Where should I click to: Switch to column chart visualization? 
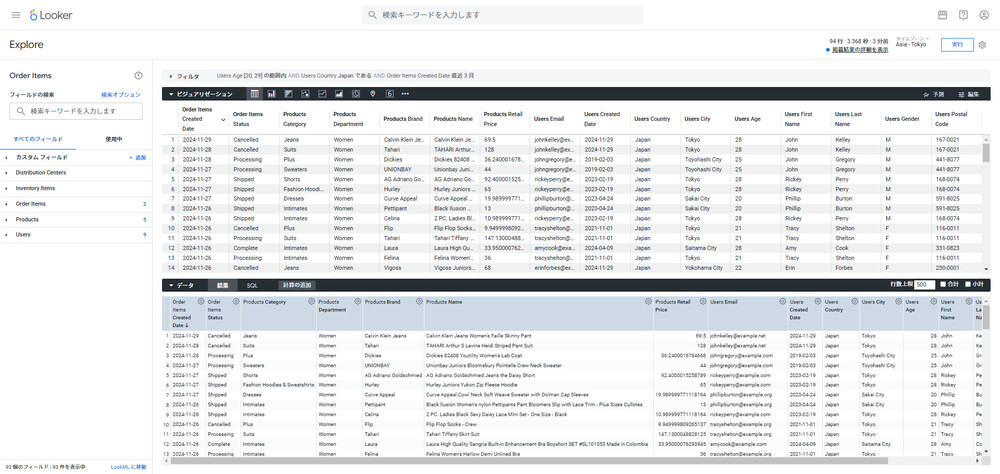(x=272, y=94)
